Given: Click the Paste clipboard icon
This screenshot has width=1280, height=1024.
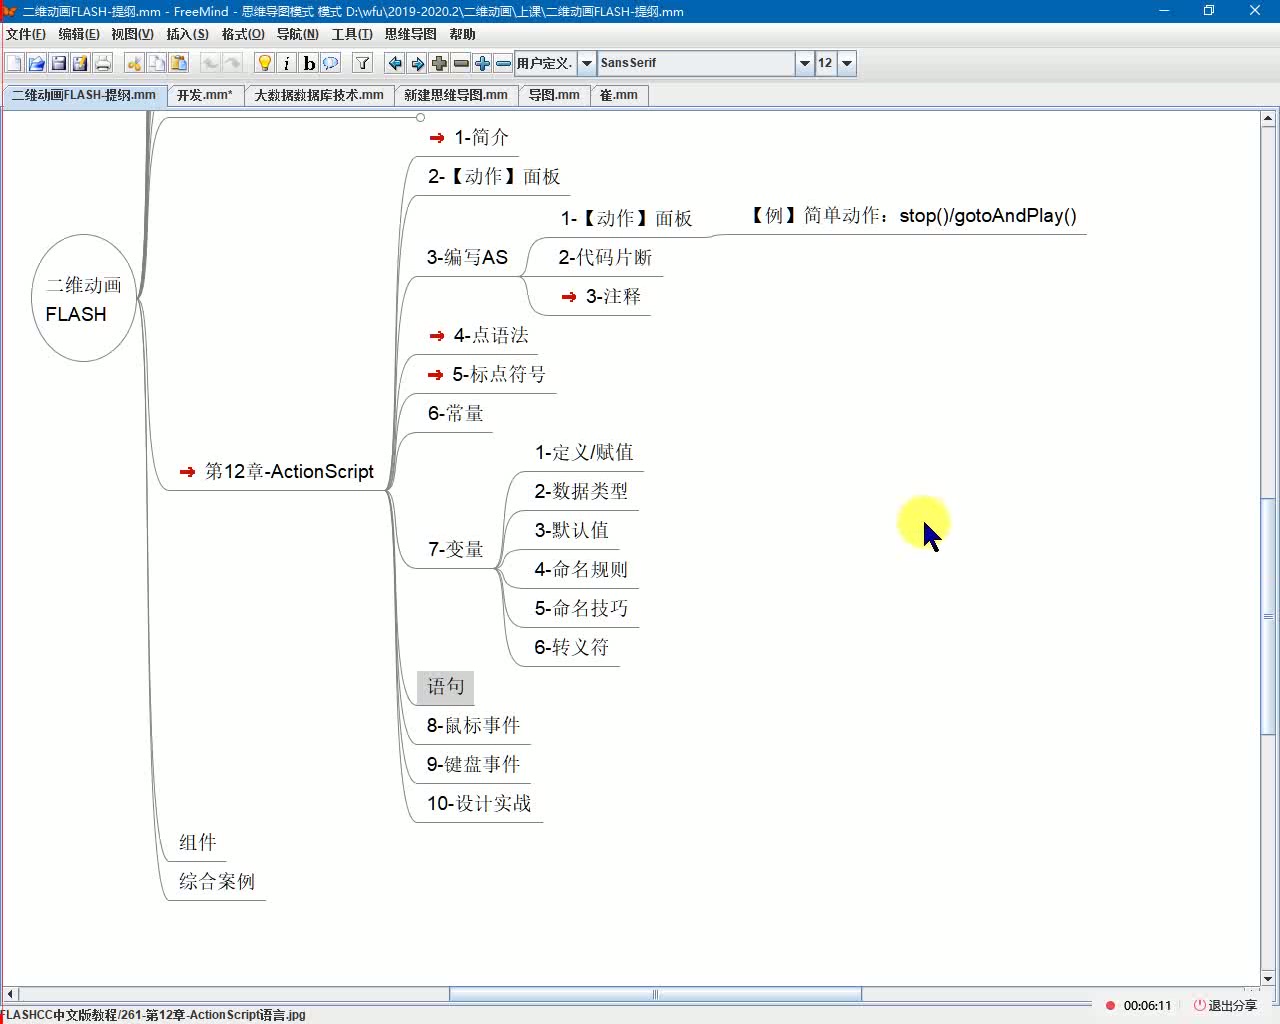Looking at the screenshot, I should click(178, 63).
